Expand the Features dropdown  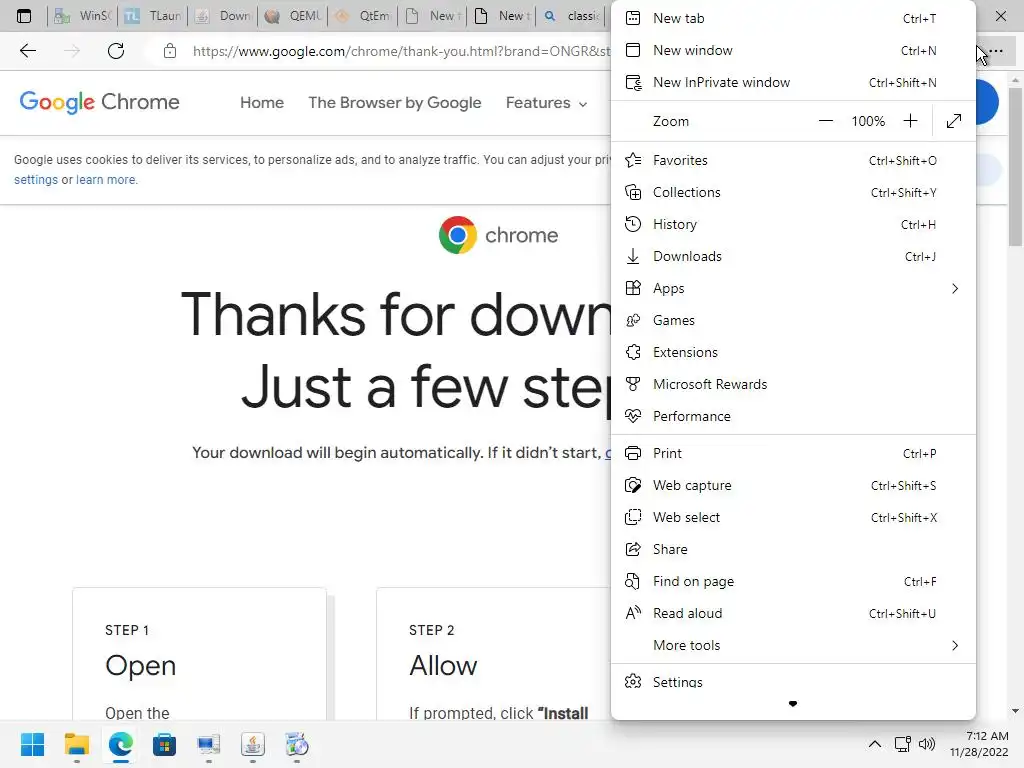[x=547, y=103]
